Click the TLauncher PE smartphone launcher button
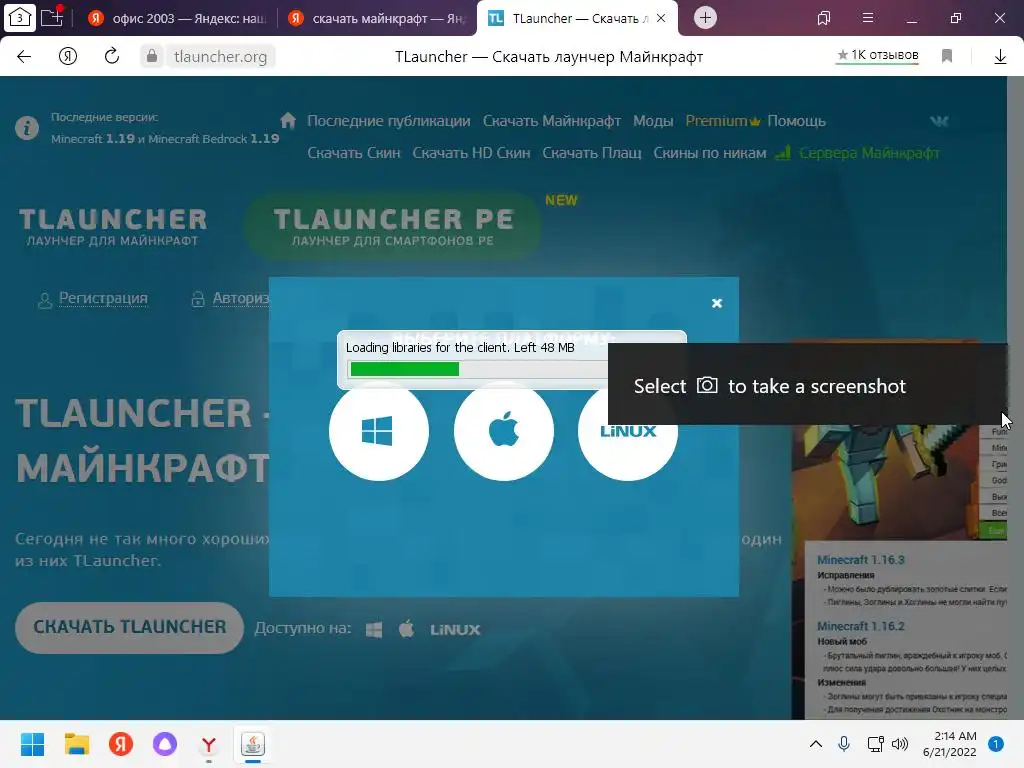The image size is (1024, 768). click(393, 227)
